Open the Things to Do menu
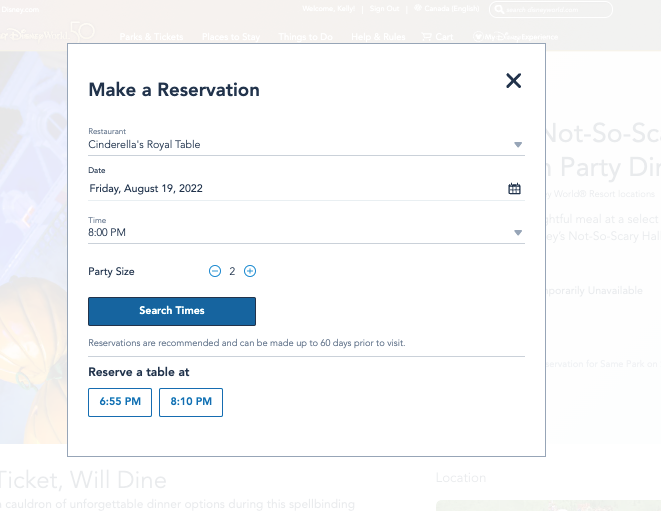The image size is (661, 511). 306,37
